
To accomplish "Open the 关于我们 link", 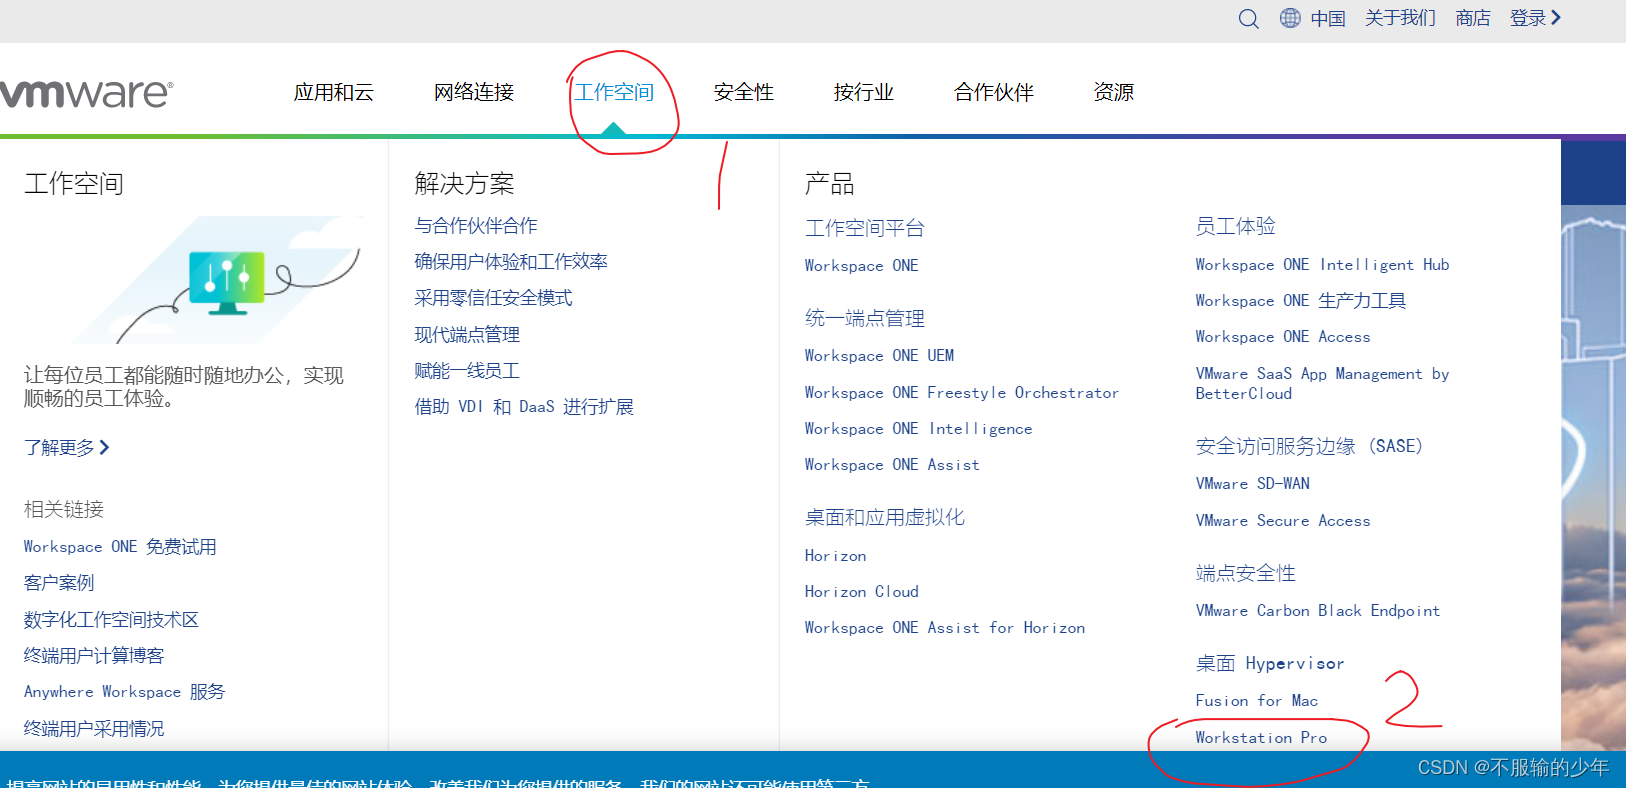I will pos(1400,18).
